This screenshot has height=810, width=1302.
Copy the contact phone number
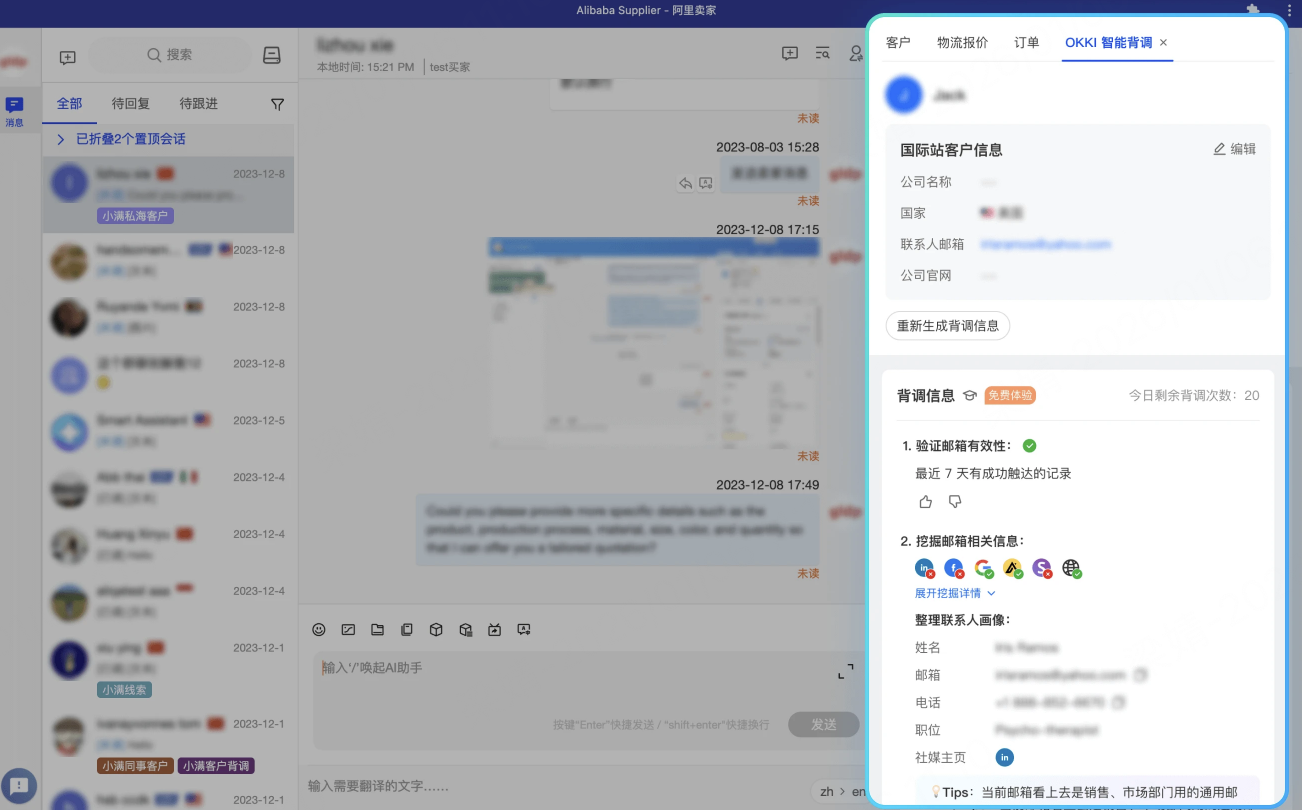pos(1119,702)
